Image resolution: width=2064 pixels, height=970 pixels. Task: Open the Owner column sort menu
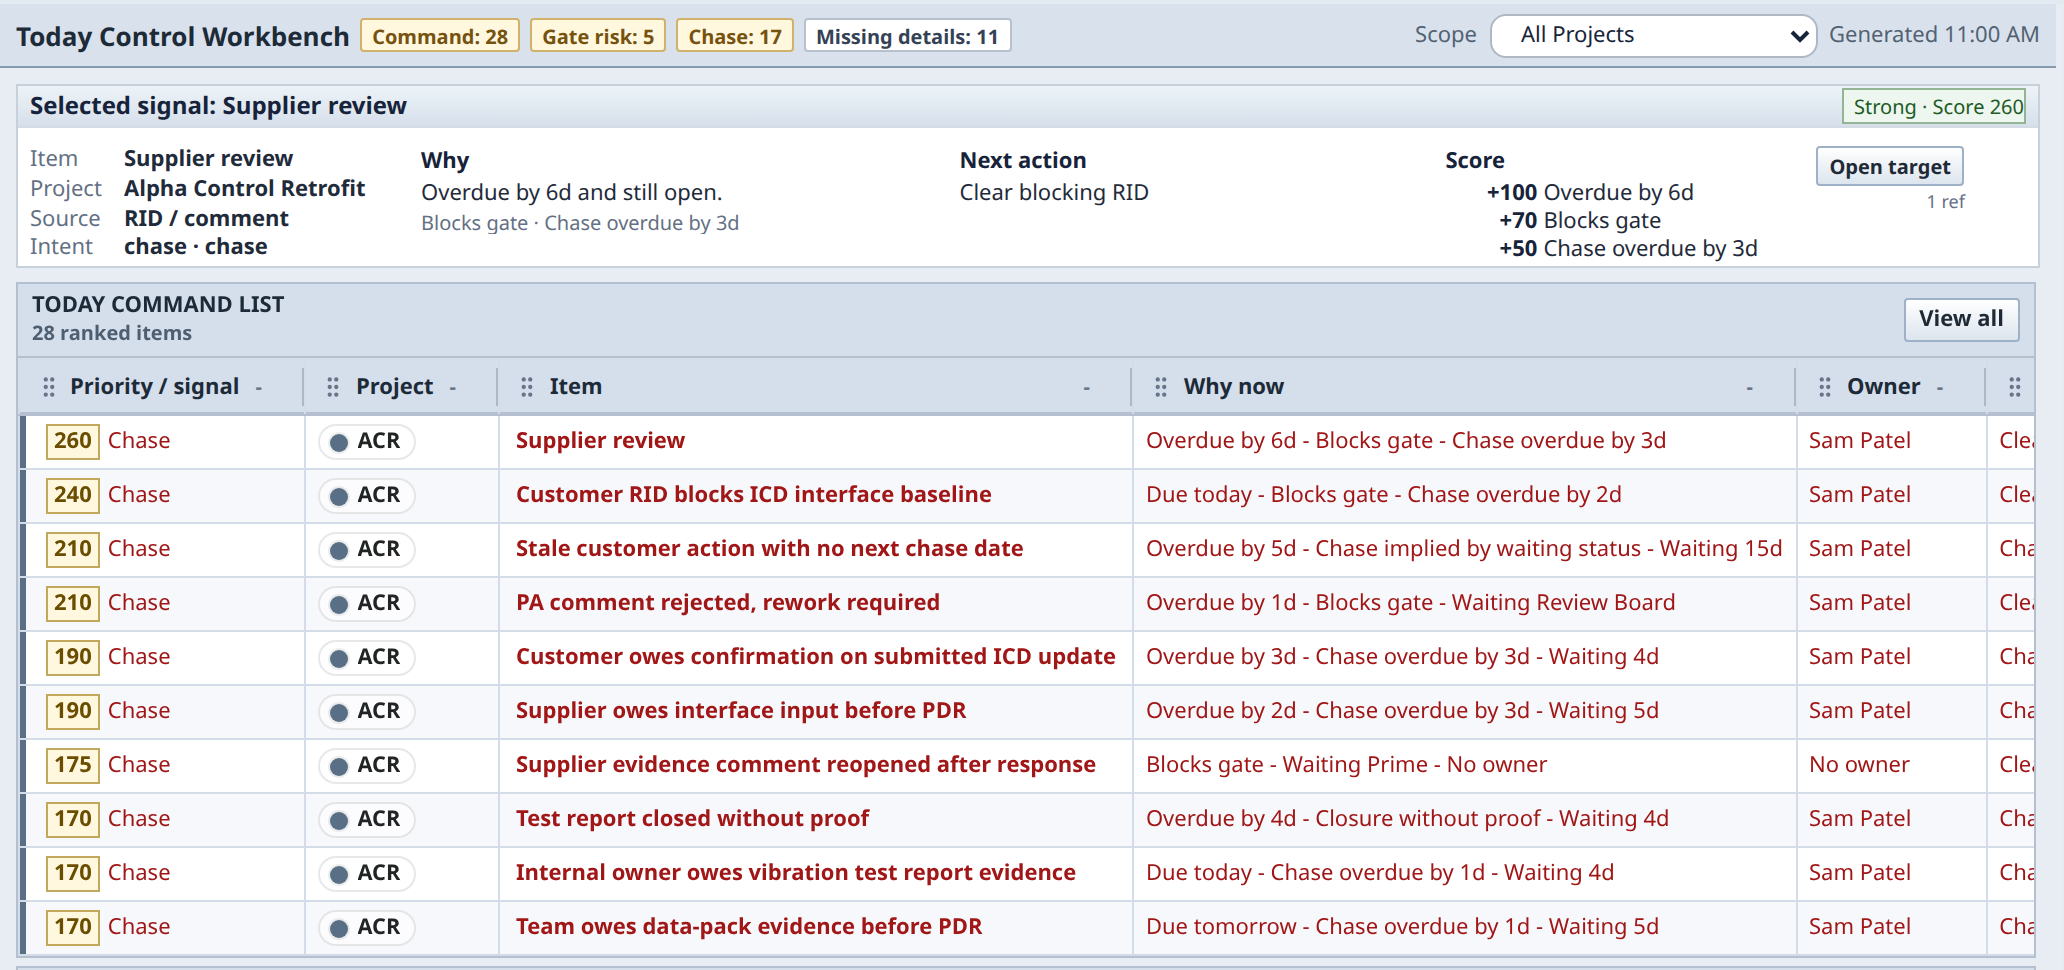(1940, 388)
